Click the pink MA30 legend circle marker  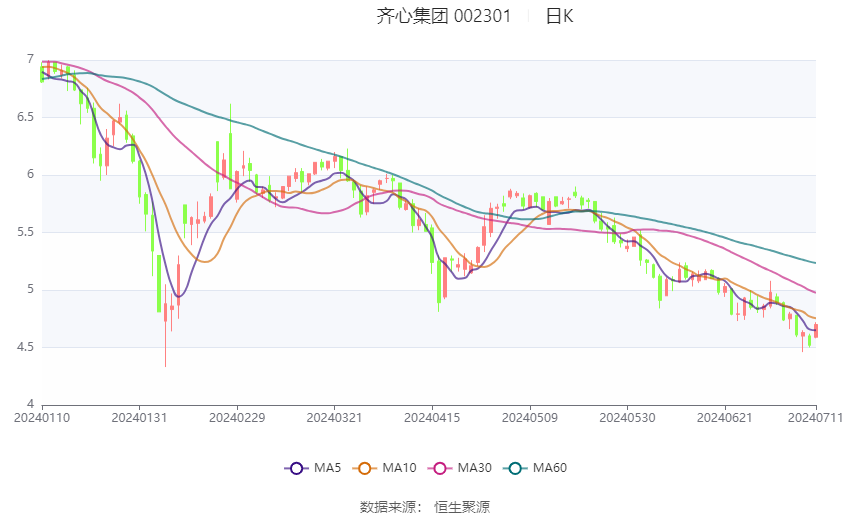(x=440, y=468)
